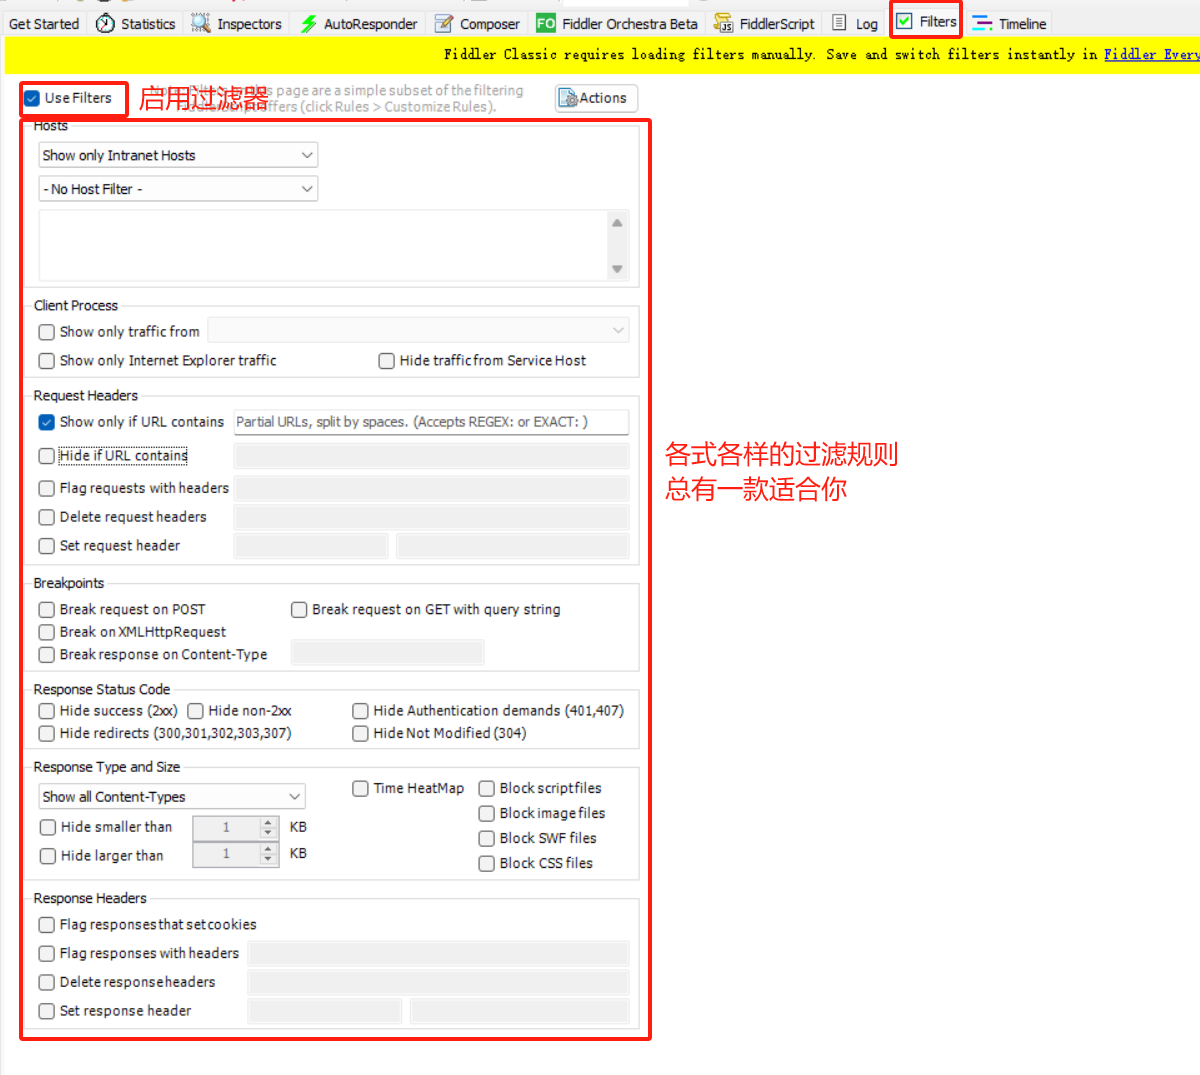The image size is (1200, 1075).
Task: Switch to the Statistics tab
Action: tap(136, 23)
